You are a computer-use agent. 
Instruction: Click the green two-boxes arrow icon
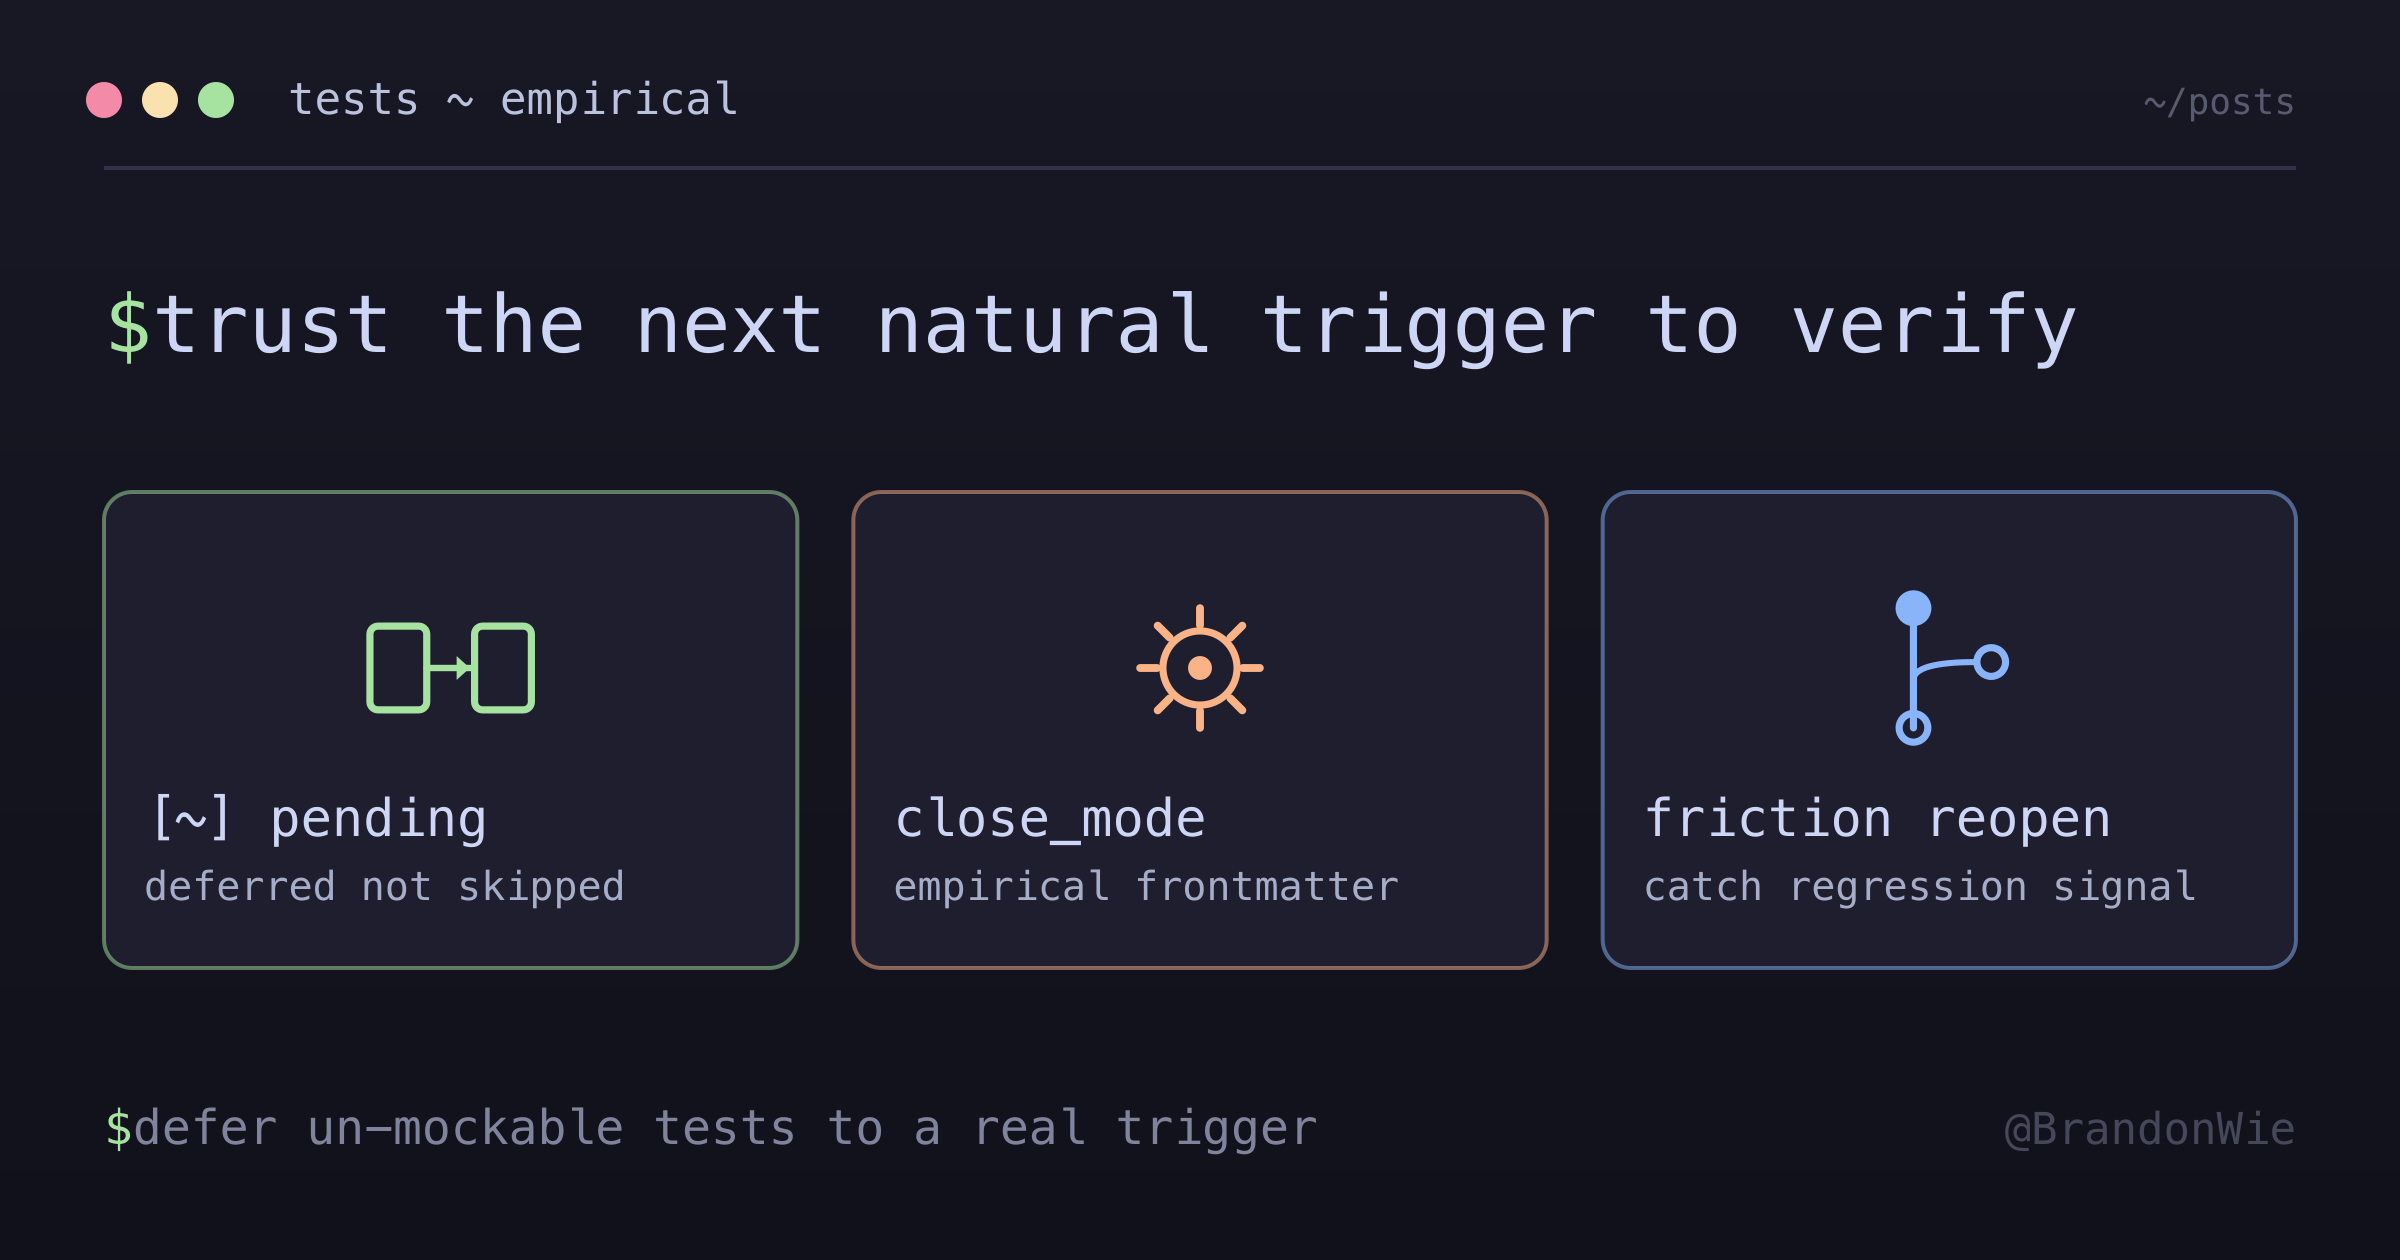pyautogui.click(x=450, y=668)
